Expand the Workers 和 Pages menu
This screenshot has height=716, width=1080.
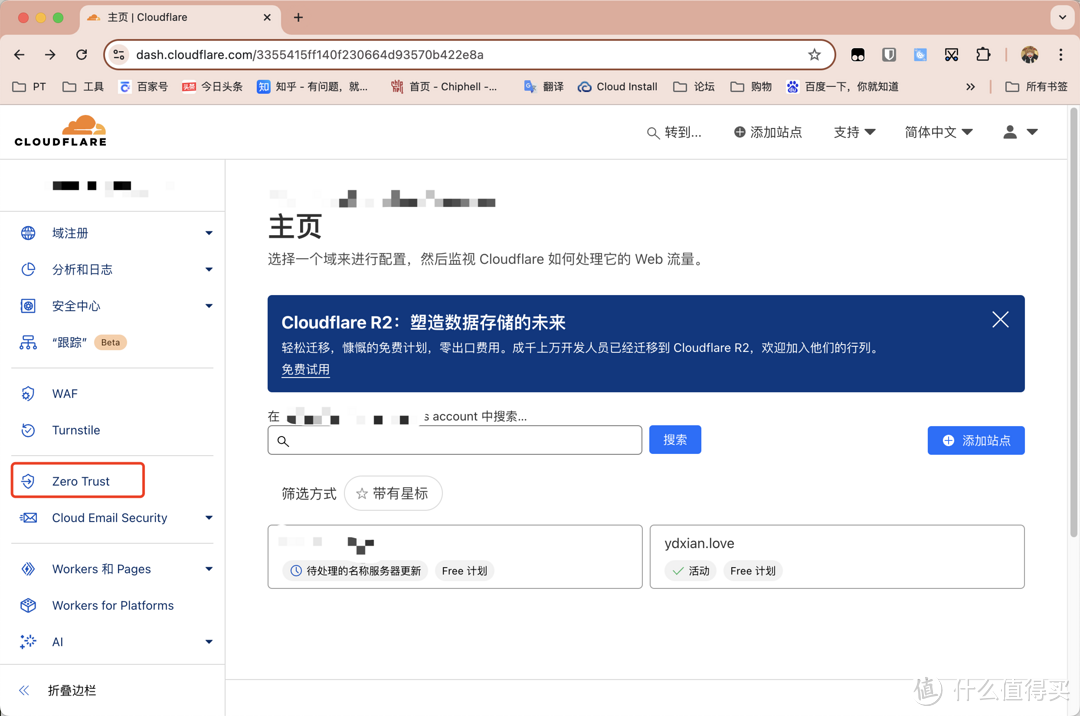(99, 568)
